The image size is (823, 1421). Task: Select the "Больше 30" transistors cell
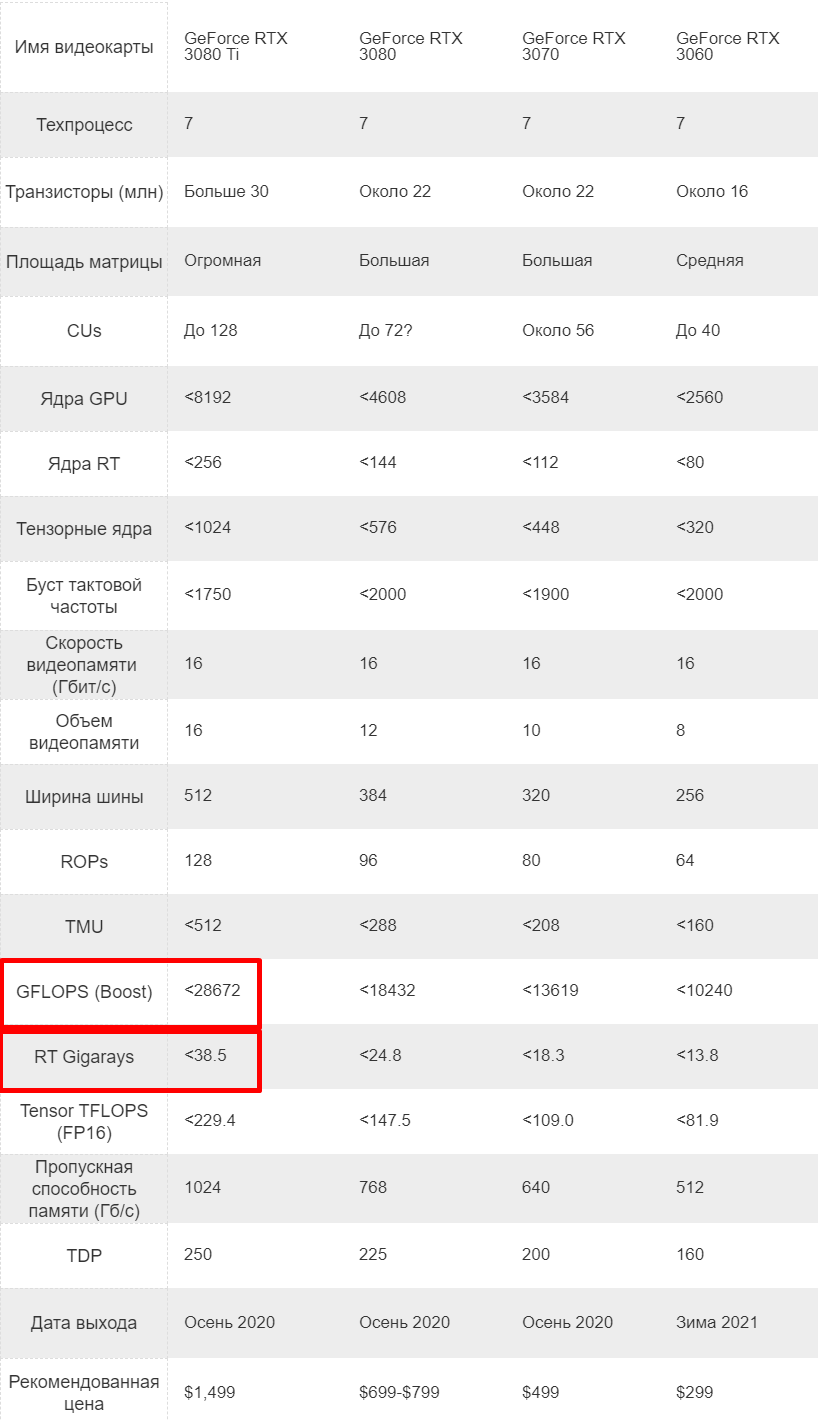coord(226,191)
